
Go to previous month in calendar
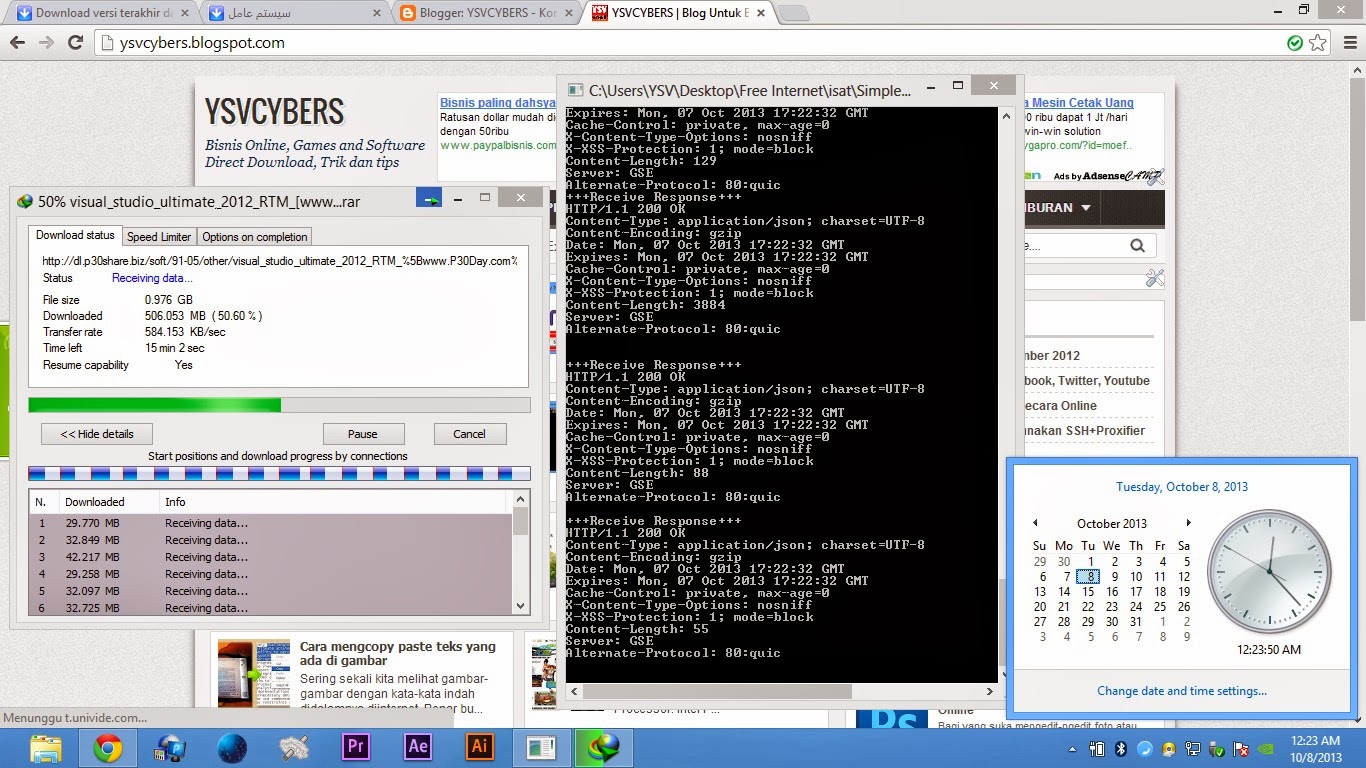(x=1035, y=523)
